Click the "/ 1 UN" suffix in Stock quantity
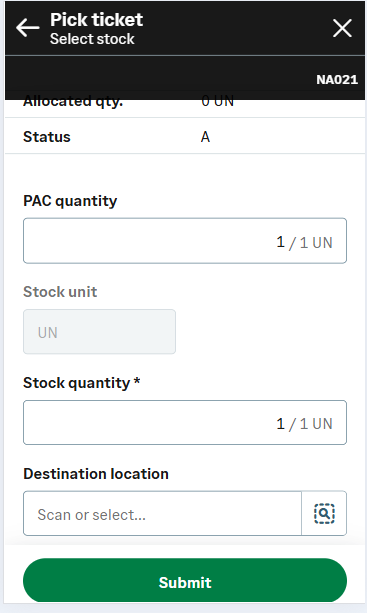The image size is (367, 613). (x=311, y=424)
